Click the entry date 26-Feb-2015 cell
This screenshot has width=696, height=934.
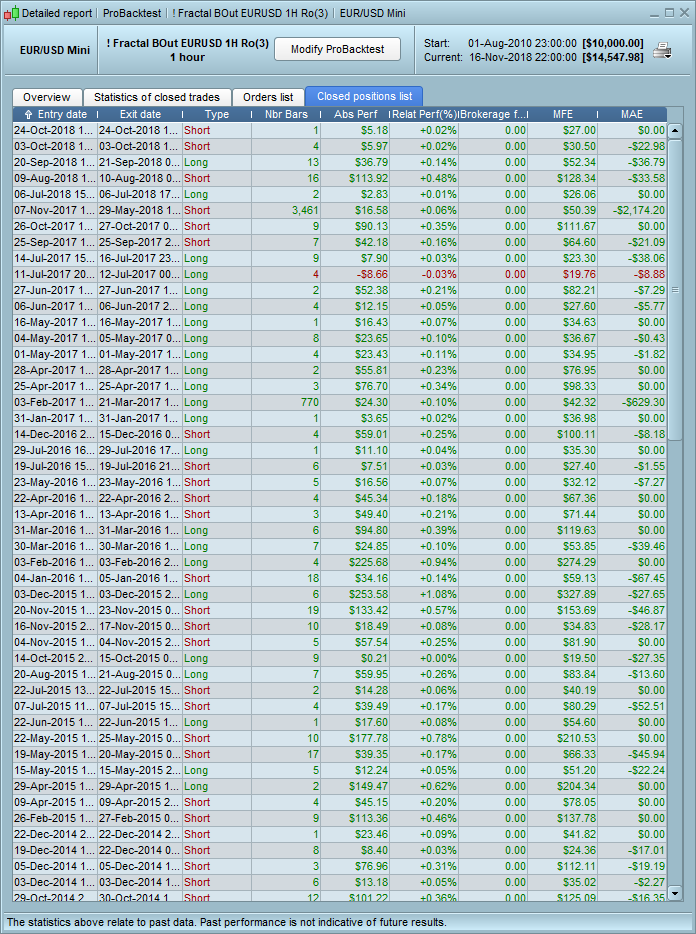click(54, 818)
